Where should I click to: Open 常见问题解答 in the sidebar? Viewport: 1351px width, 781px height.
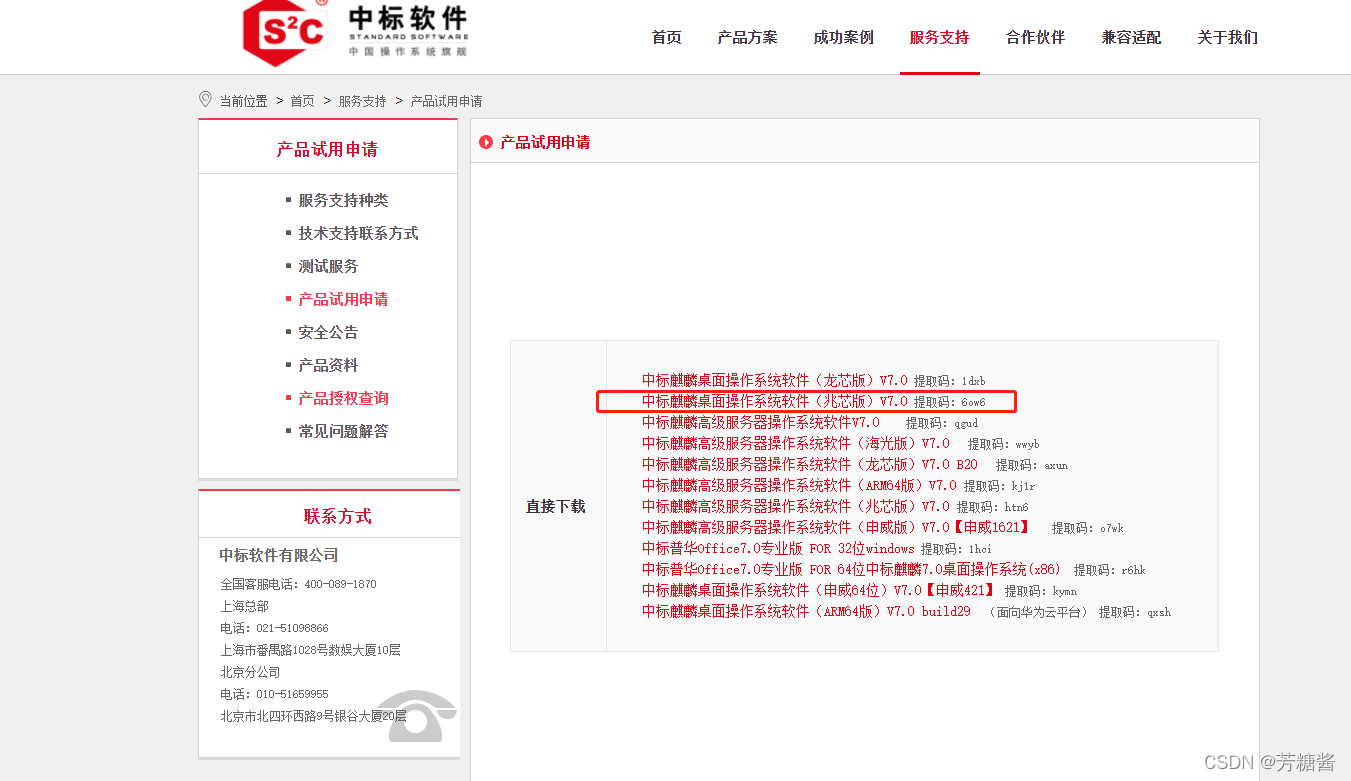pyautogui.click(x=343, y=432)
